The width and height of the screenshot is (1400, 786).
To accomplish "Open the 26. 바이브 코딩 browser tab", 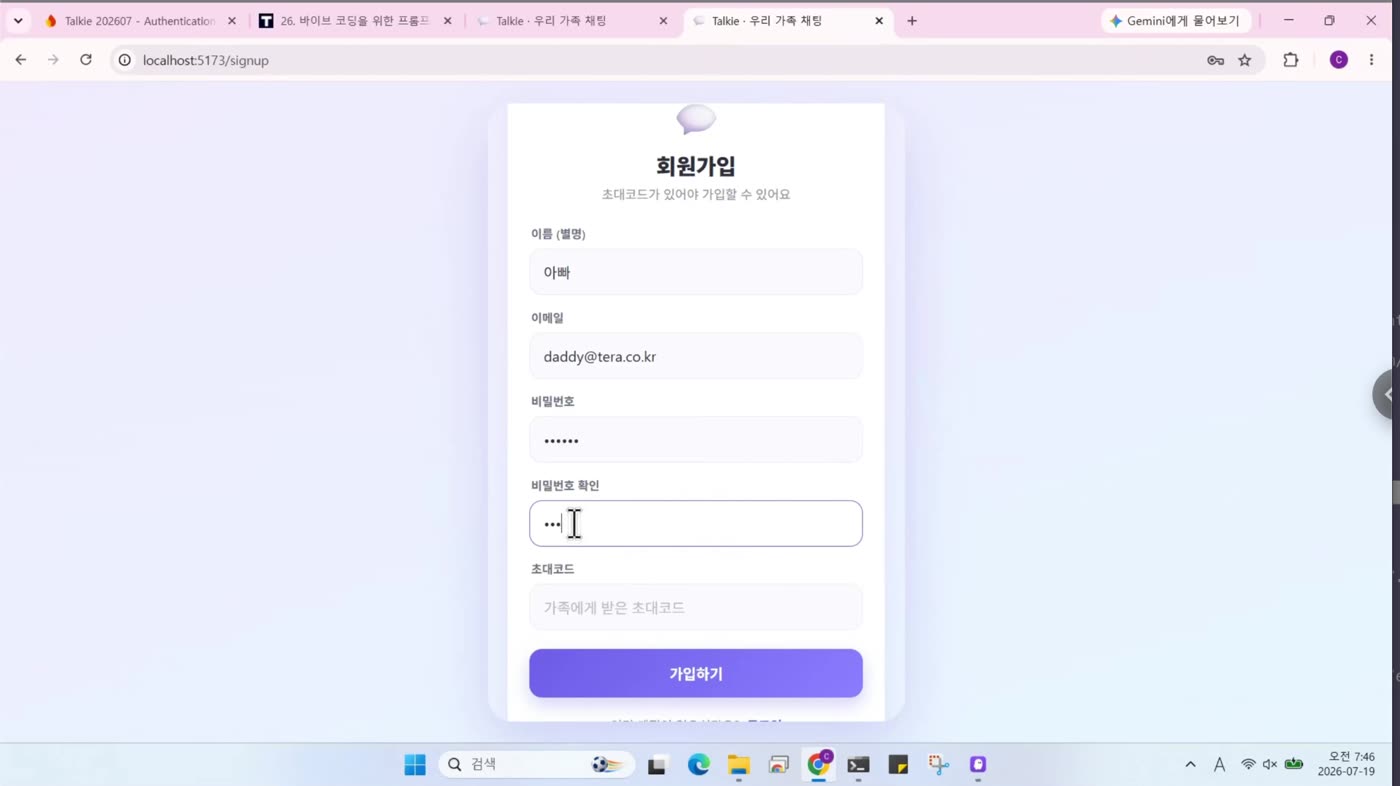I will 355,21.
